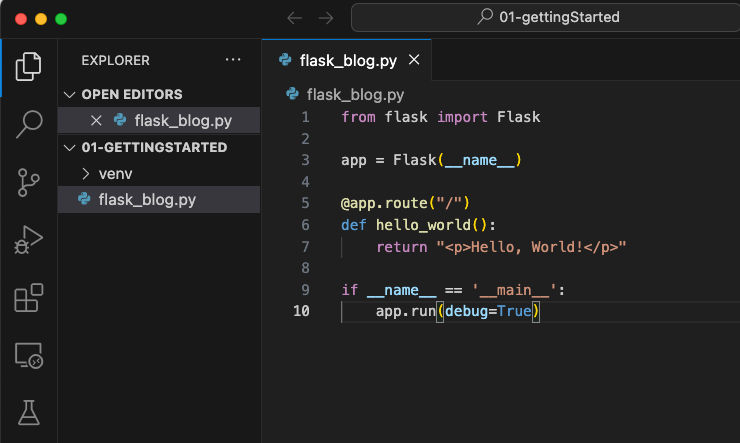Click the macOS yellow minimize button
This screenshot has height=443, width=740.
click(x=41, y=19)
